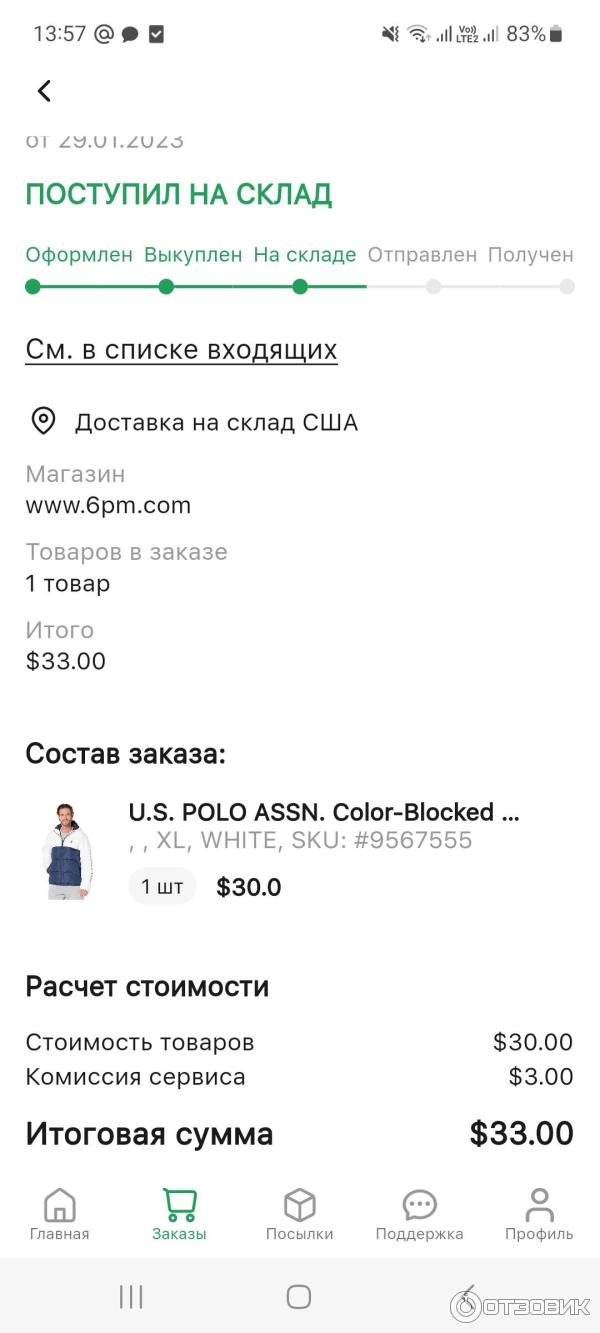Tap the back arrow icon
This screenshot has width=600, height=1333.
(44, 91)
